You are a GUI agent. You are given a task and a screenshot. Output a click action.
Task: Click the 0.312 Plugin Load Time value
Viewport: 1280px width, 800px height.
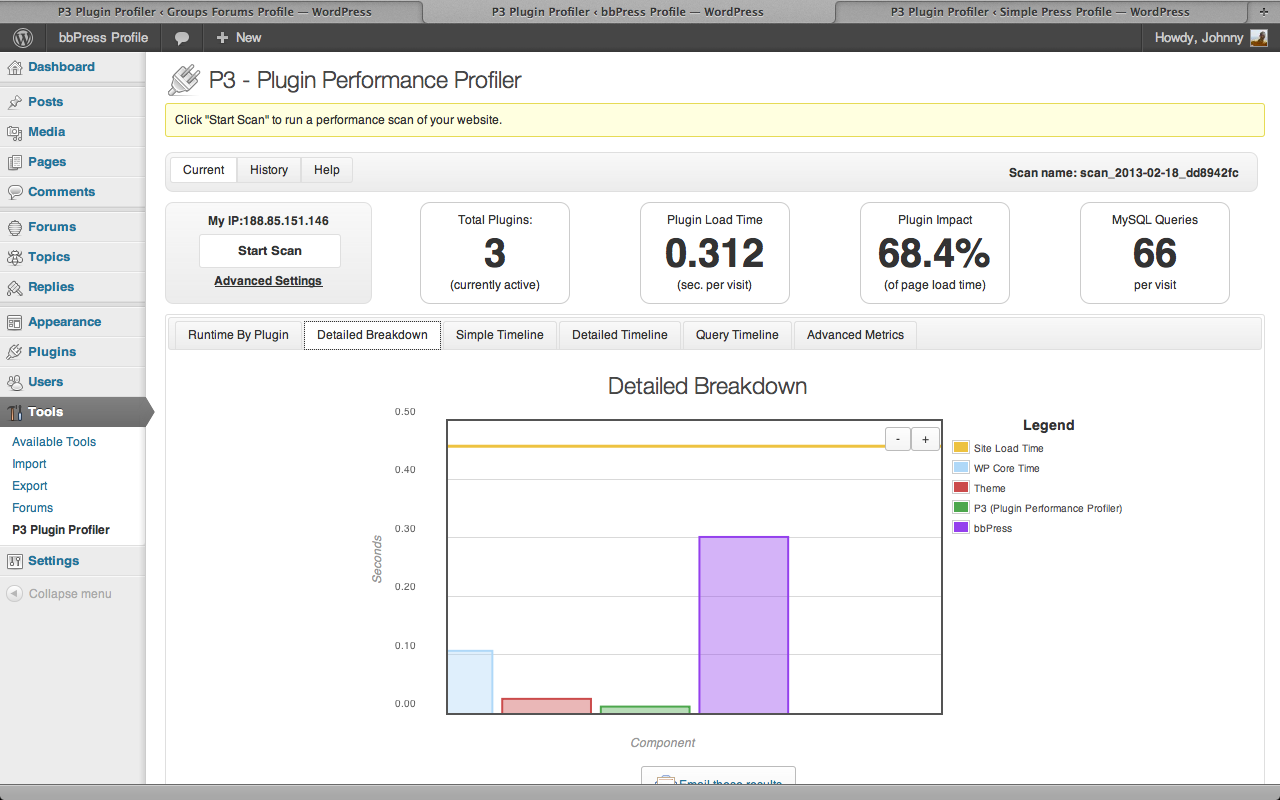pos(715,254)
